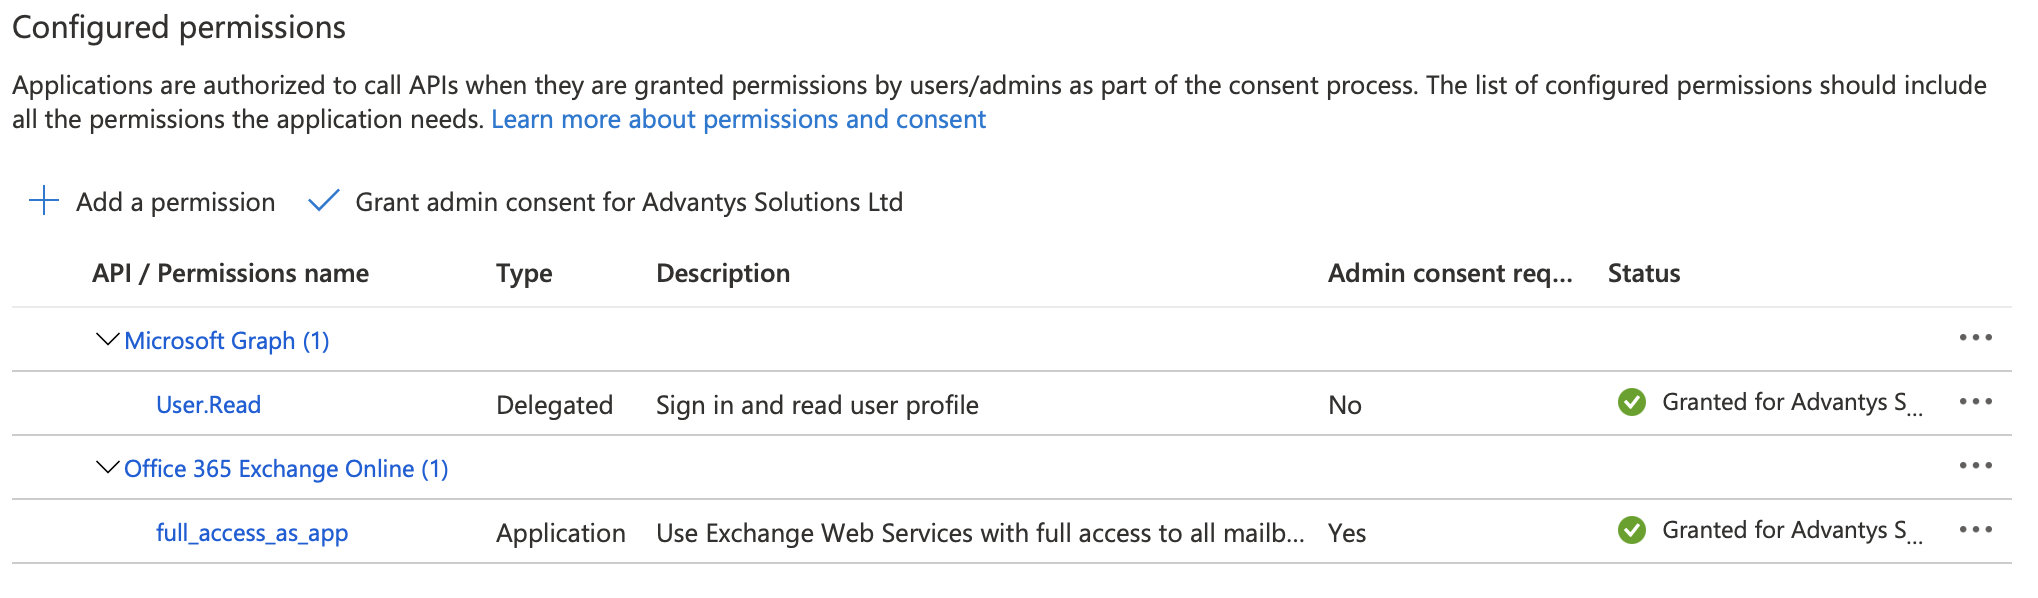
Task: Click the checkmark icon for Grant admin consent
Action: tap(323, 201)
